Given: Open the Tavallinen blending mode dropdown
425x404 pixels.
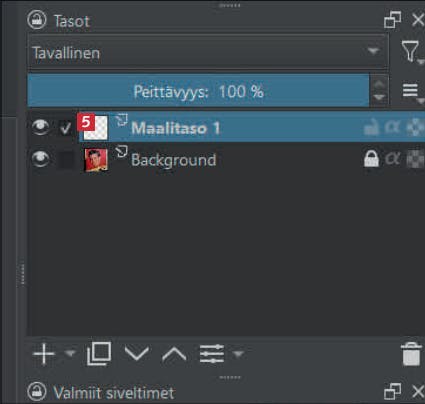Looking at the screenshot, I should point(208,52).
